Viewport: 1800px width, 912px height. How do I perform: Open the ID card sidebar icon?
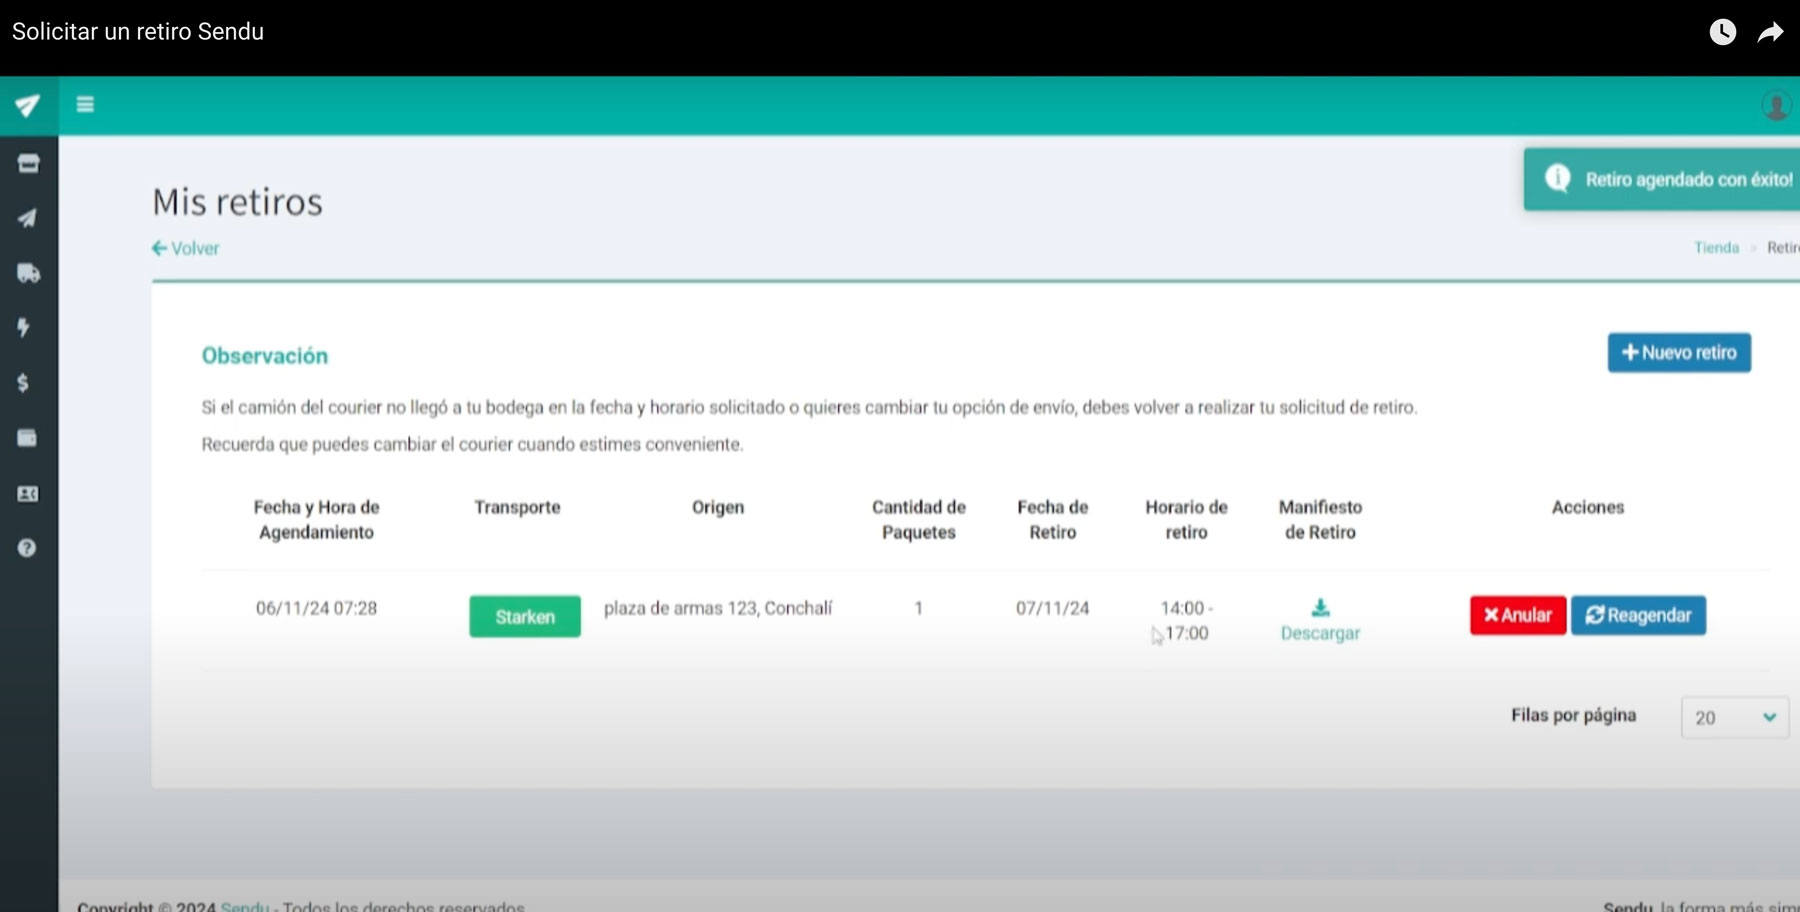(27, 494)
